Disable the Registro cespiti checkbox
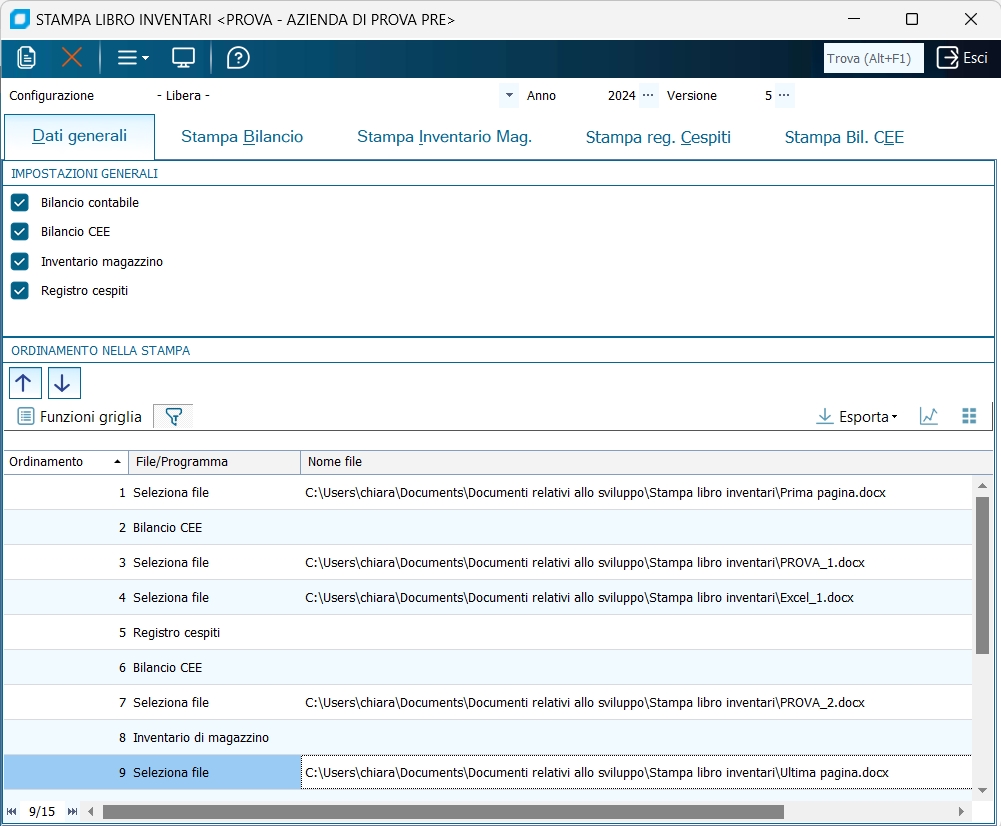This screenshot has height=826, width=1001. tap(20, 291)
